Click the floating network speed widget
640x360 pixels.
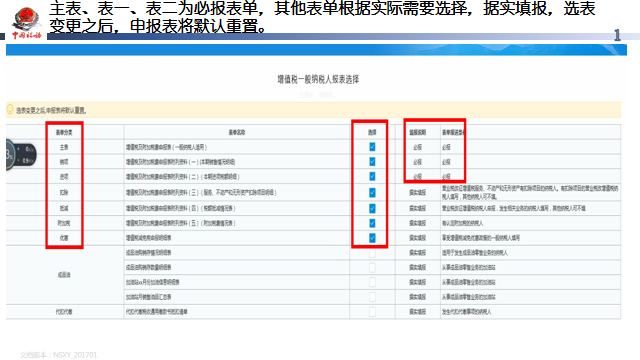click(x=21, y=155)
